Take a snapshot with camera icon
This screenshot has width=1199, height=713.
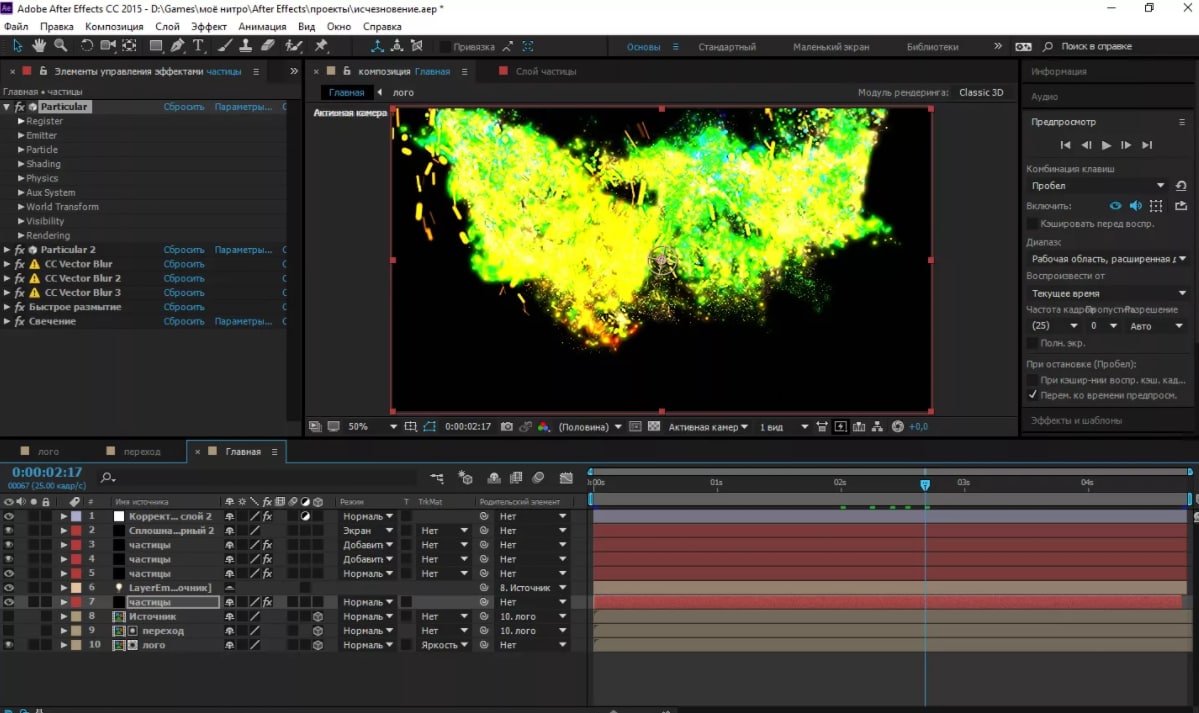tap(507, 427)
